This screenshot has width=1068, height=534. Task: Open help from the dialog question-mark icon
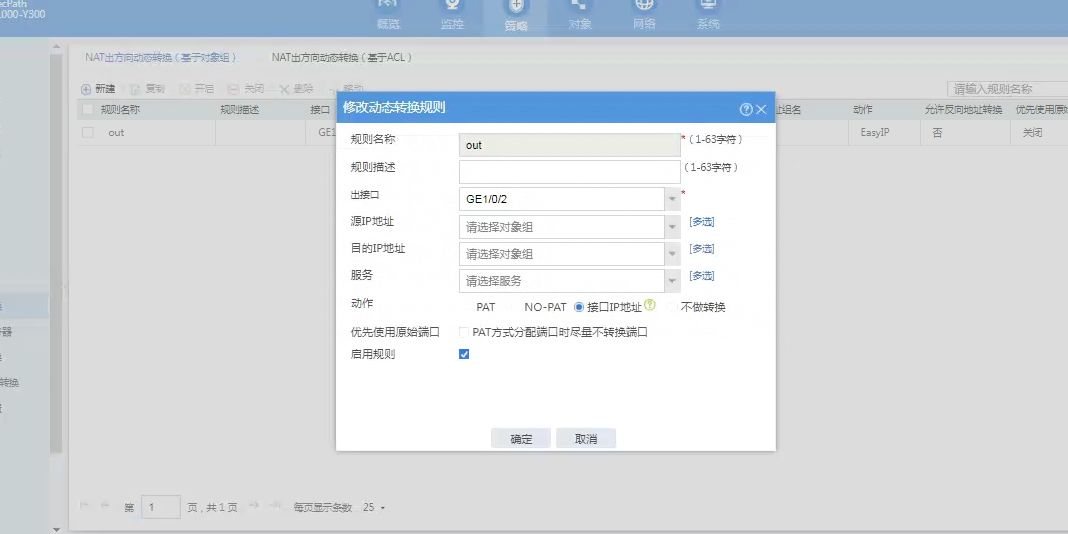[747, 109]
